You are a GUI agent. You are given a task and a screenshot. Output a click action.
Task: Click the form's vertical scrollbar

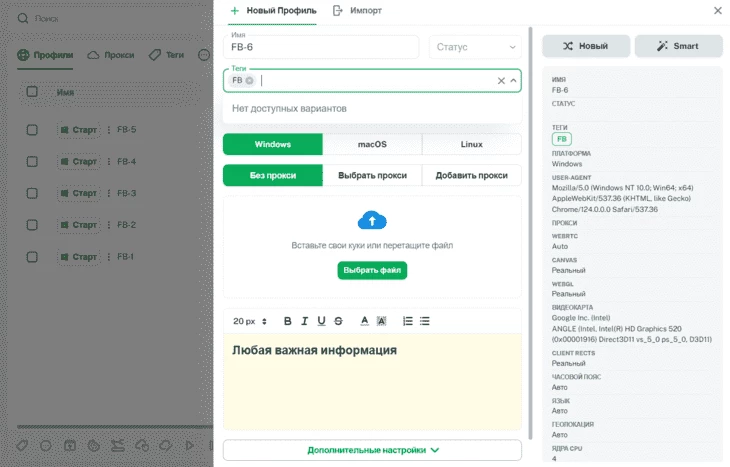(x=530, y=233)
